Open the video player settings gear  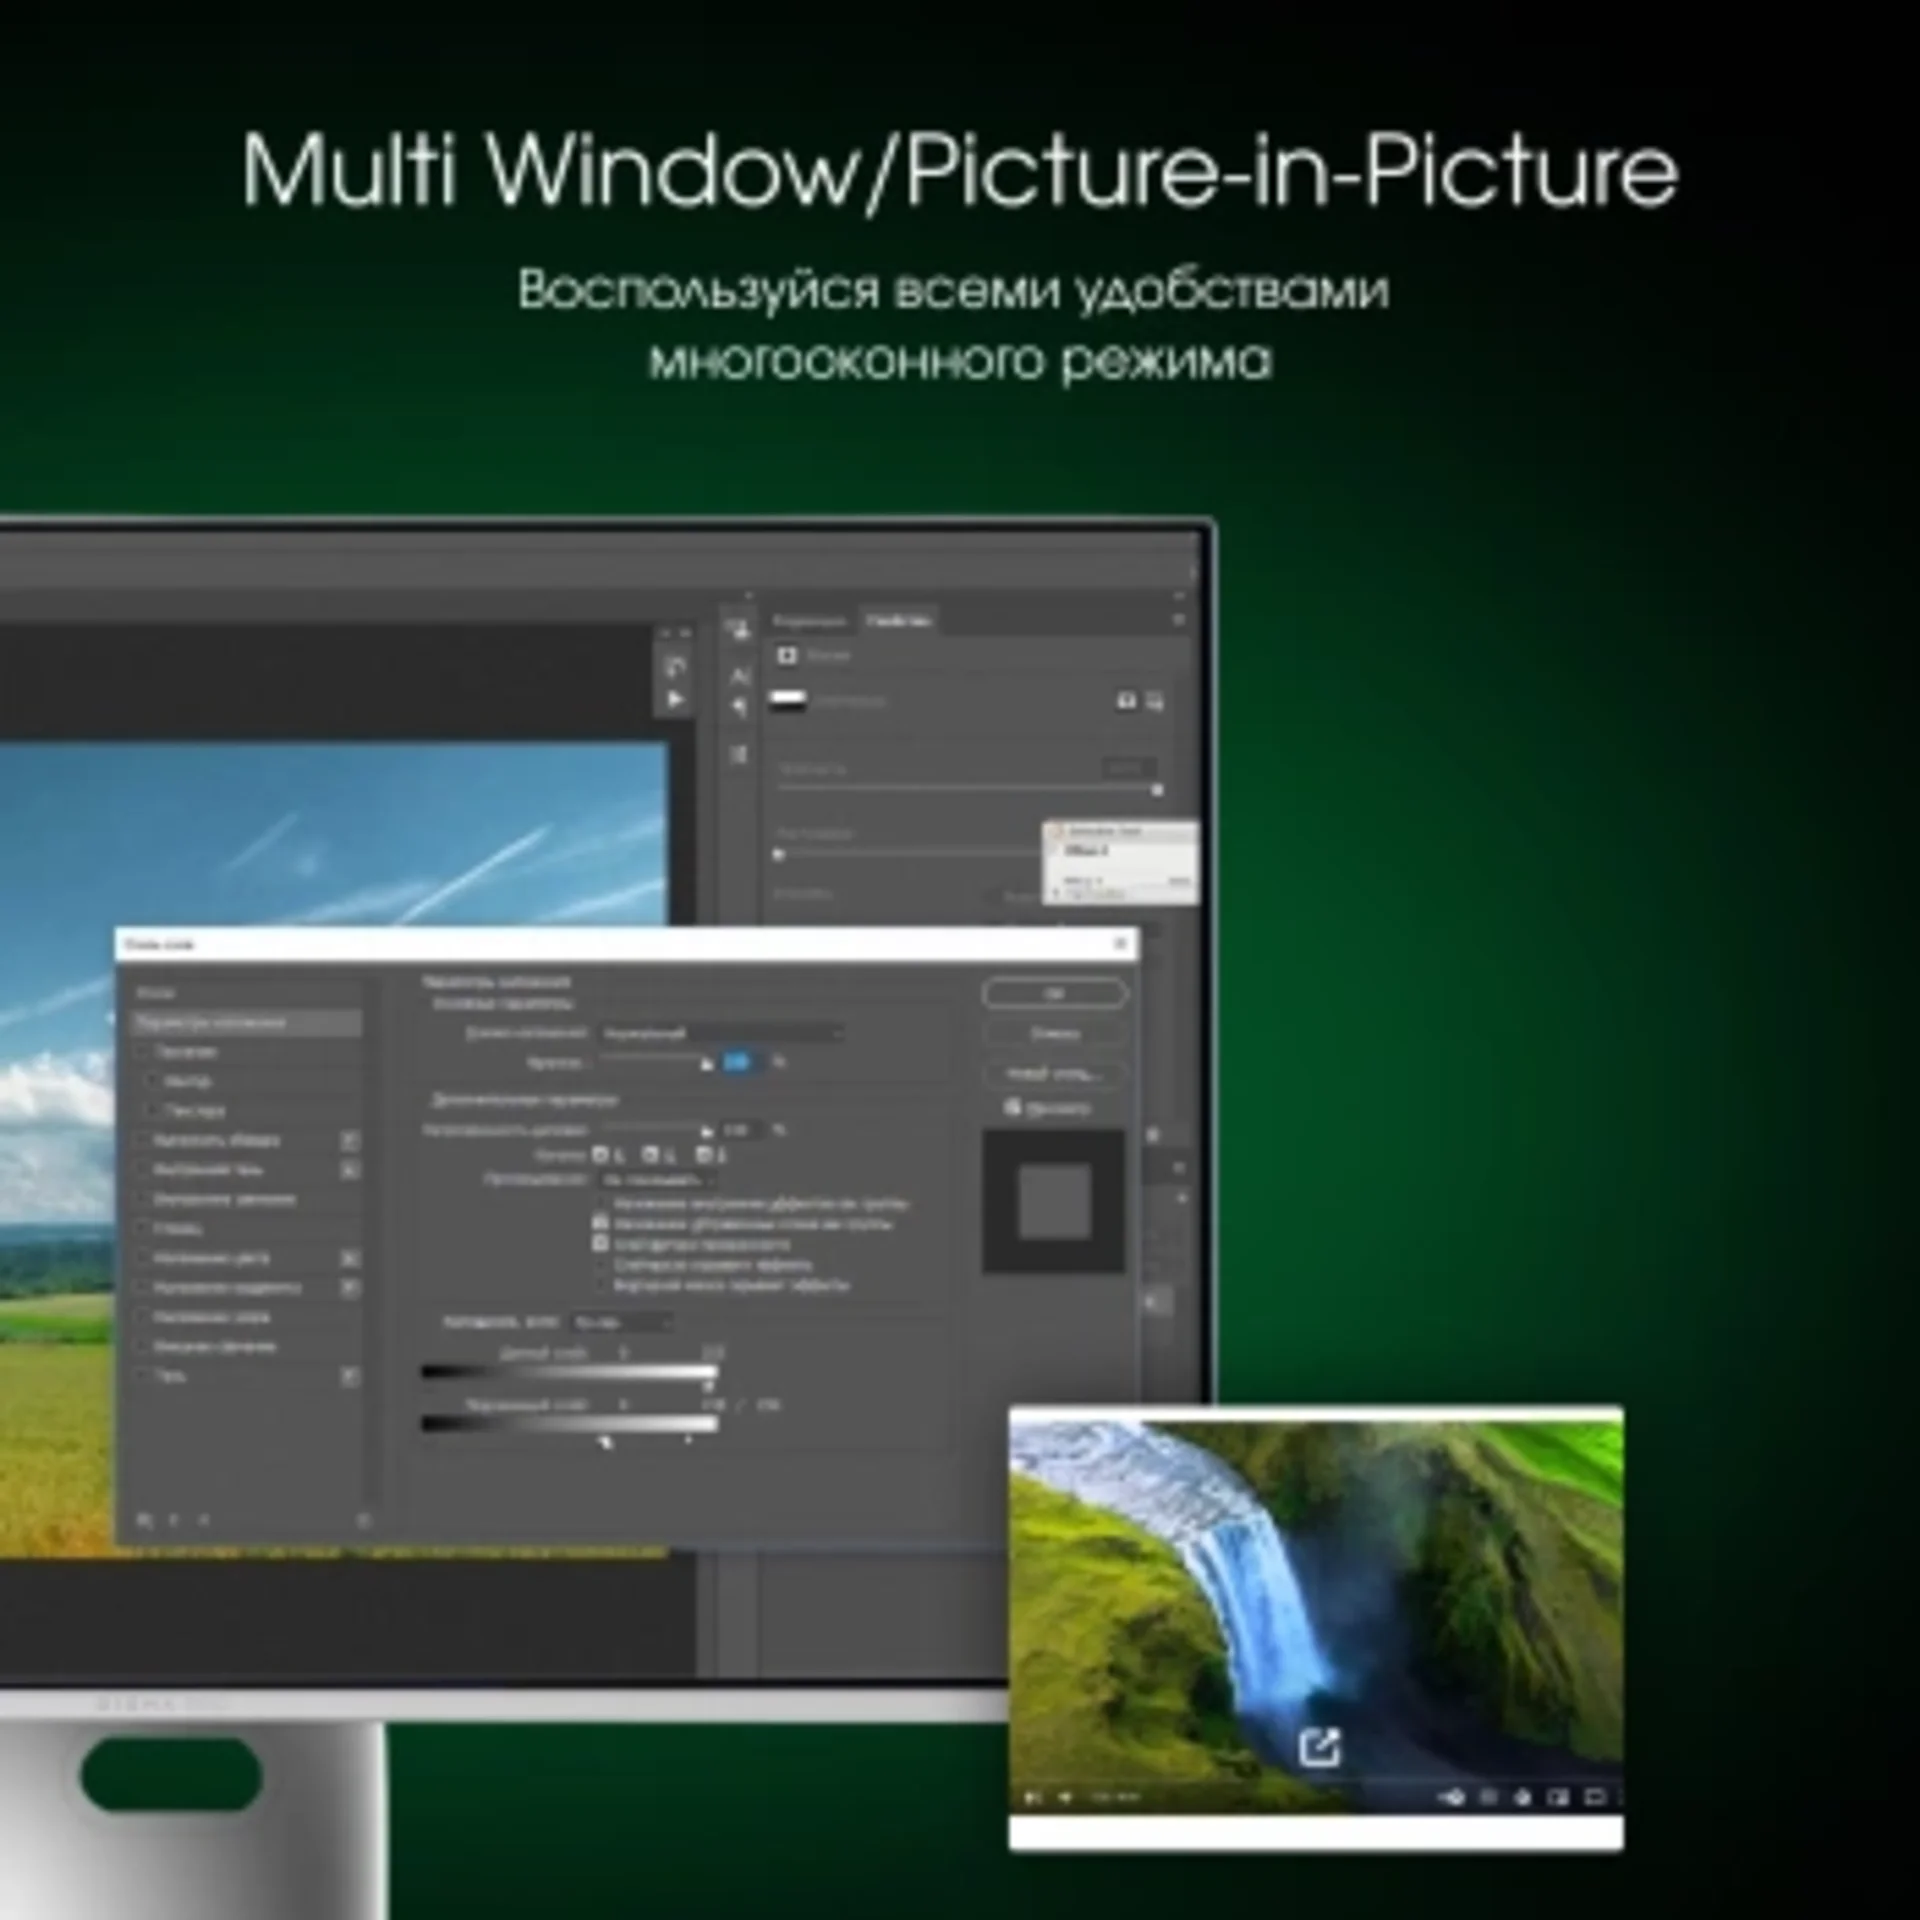click(x=1522, y=1798)
